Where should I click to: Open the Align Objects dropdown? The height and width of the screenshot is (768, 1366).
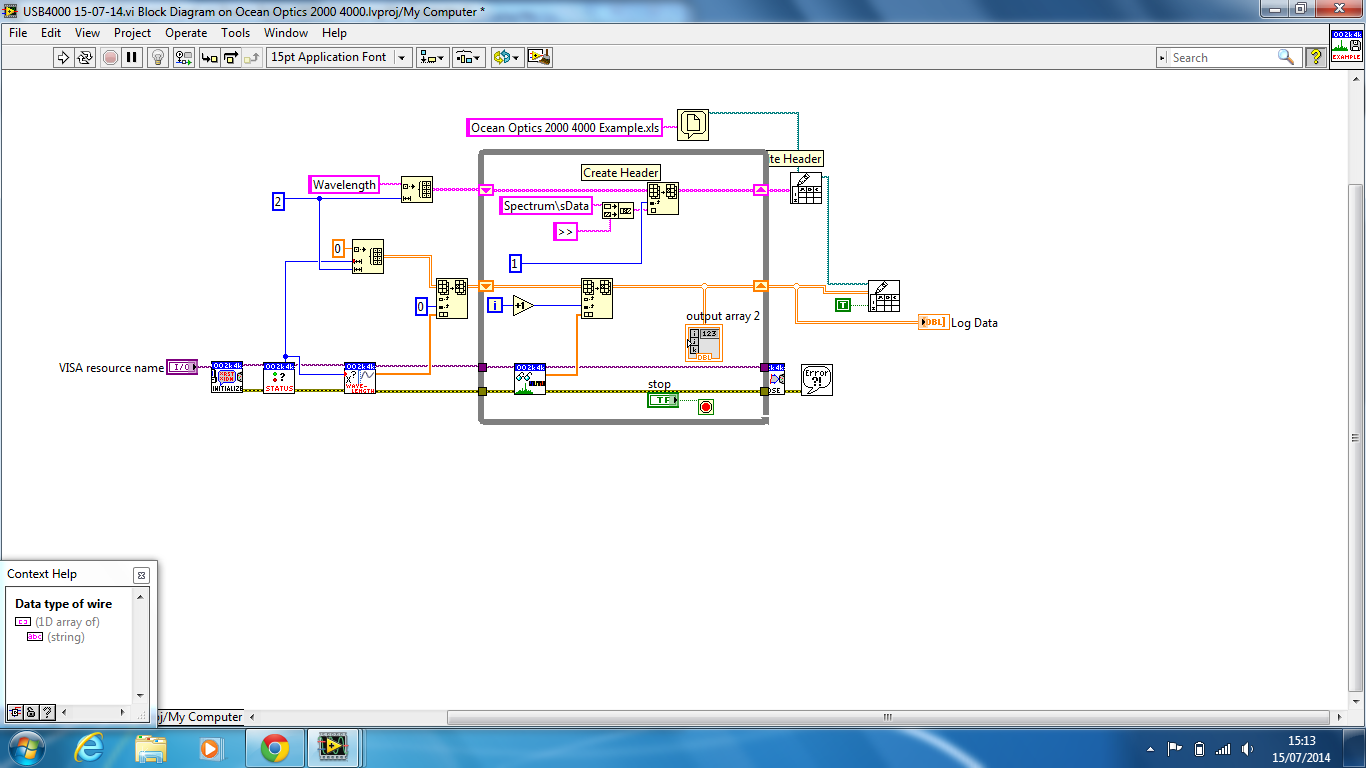[433, 57]
